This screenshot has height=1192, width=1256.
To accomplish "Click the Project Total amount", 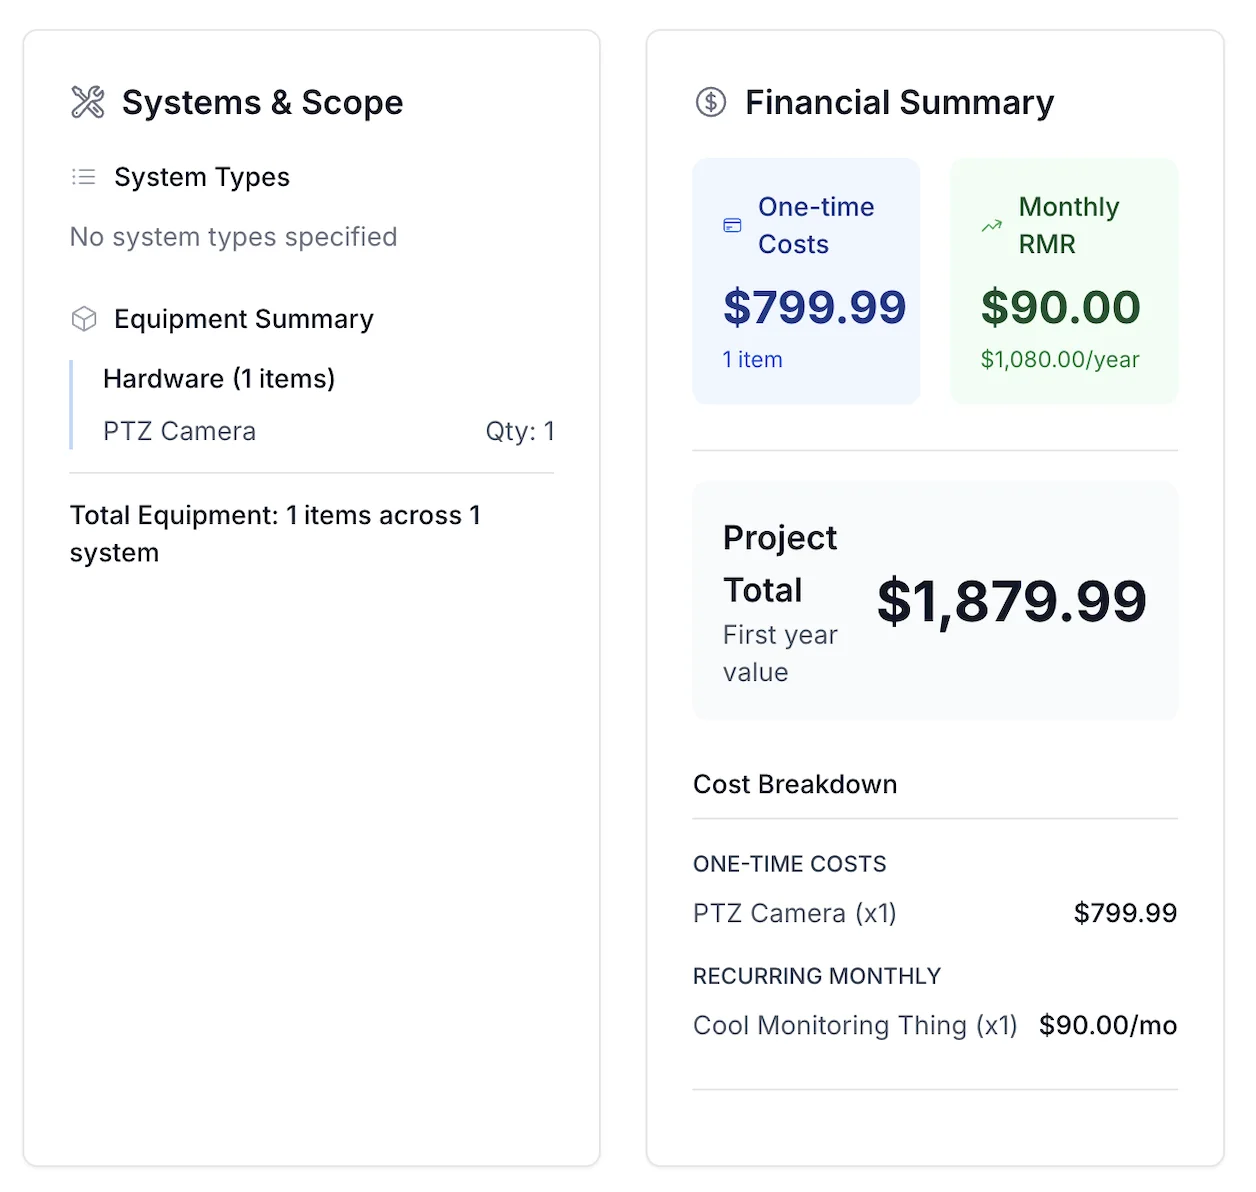I will (x=1011, y=601).
